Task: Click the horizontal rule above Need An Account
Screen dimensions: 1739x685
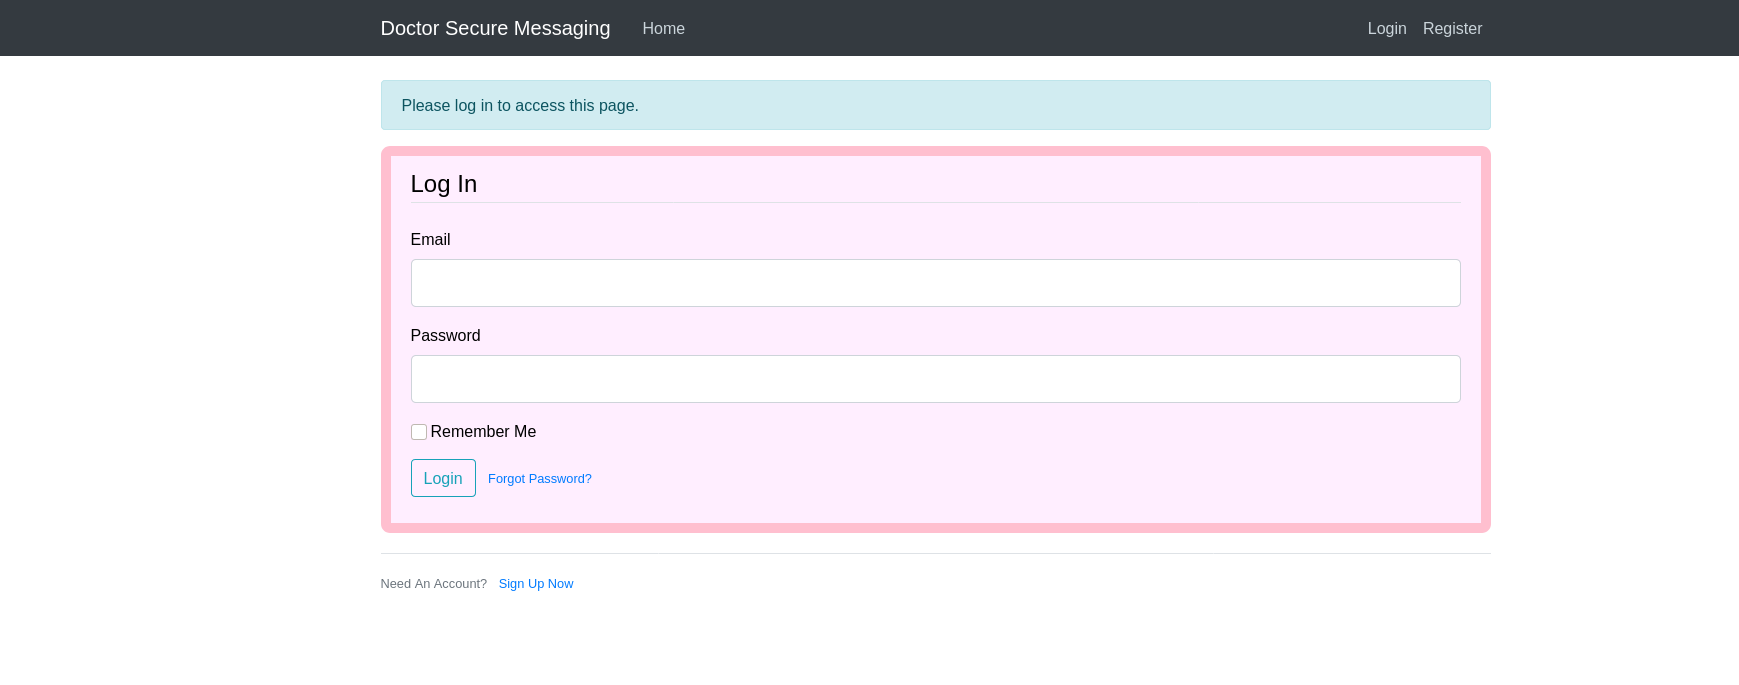Action: (935, 553)
